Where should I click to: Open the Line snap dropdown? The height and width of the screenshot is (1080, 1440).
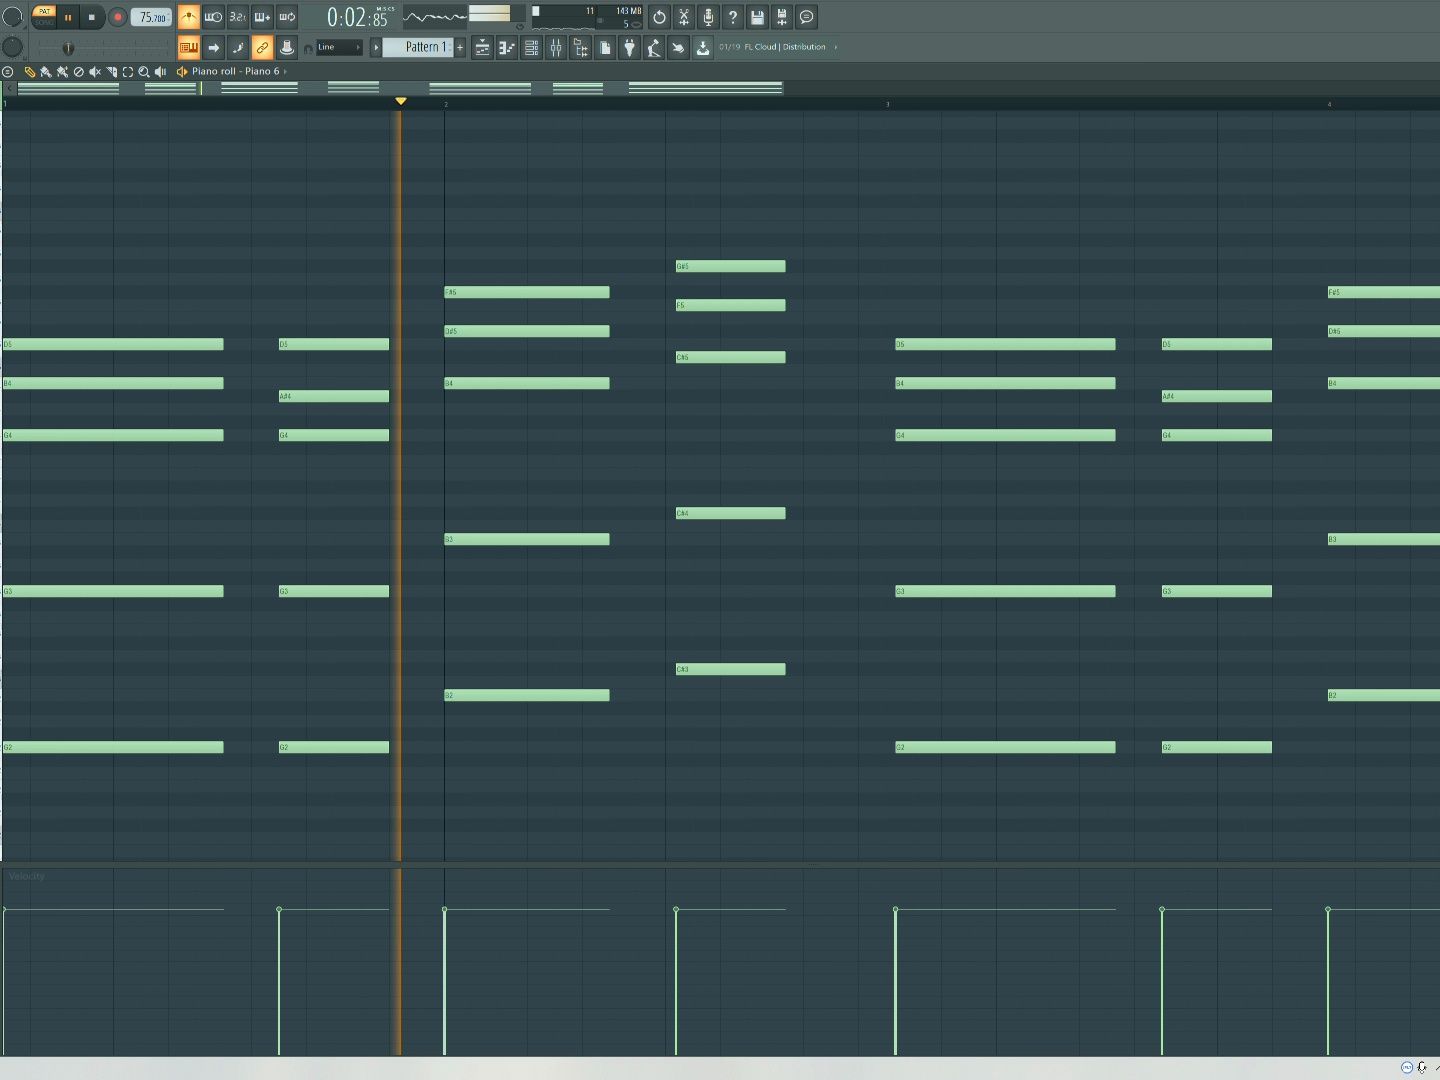point(339,47)
